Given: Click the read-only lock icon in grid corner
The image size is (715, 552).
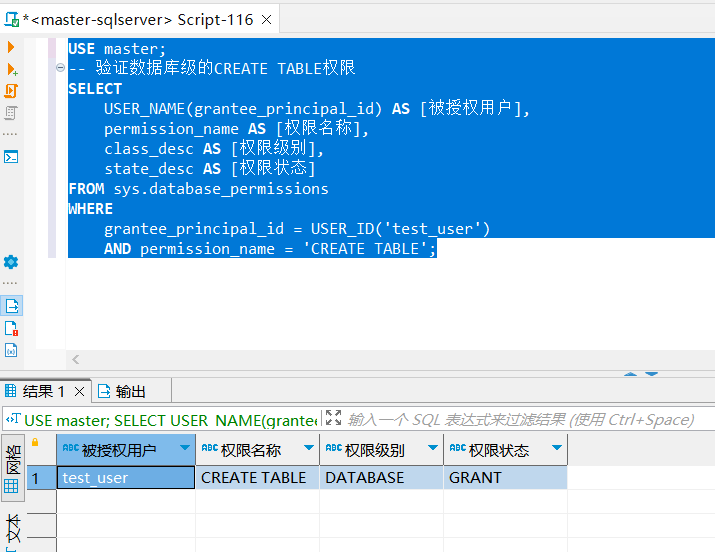Looking at the screenshot, I should pyautogui.click(x=35, y=442).
